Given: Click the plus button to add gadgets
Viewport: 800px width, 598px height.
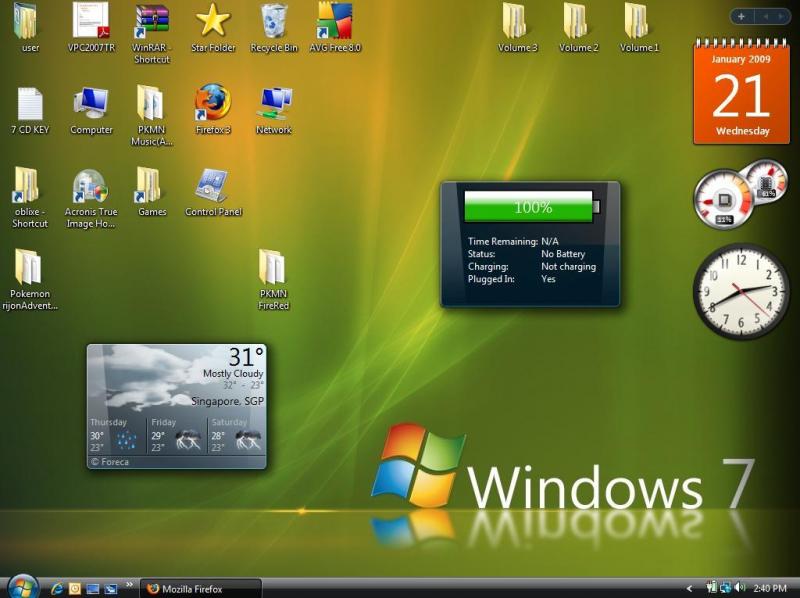Looking at the screenshot, I should point(741,16).
